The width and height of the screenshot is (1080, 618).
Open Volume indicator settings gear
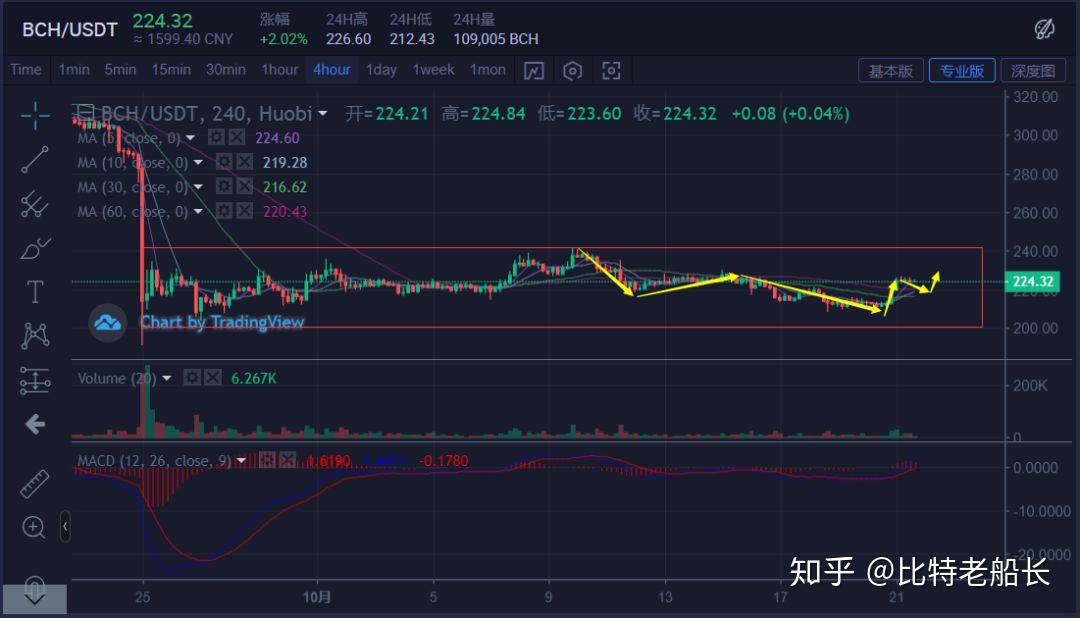(x=192, y=378)
